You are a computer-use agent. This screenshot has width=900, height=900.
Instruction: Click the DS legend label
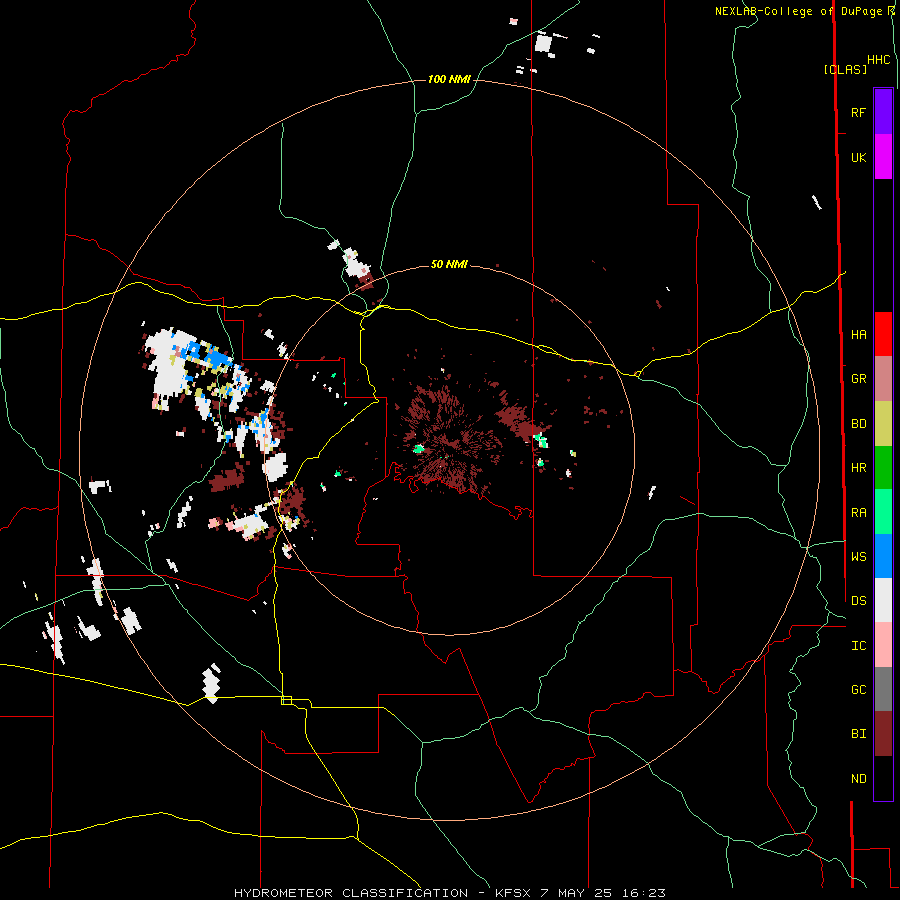click(858, 601)
